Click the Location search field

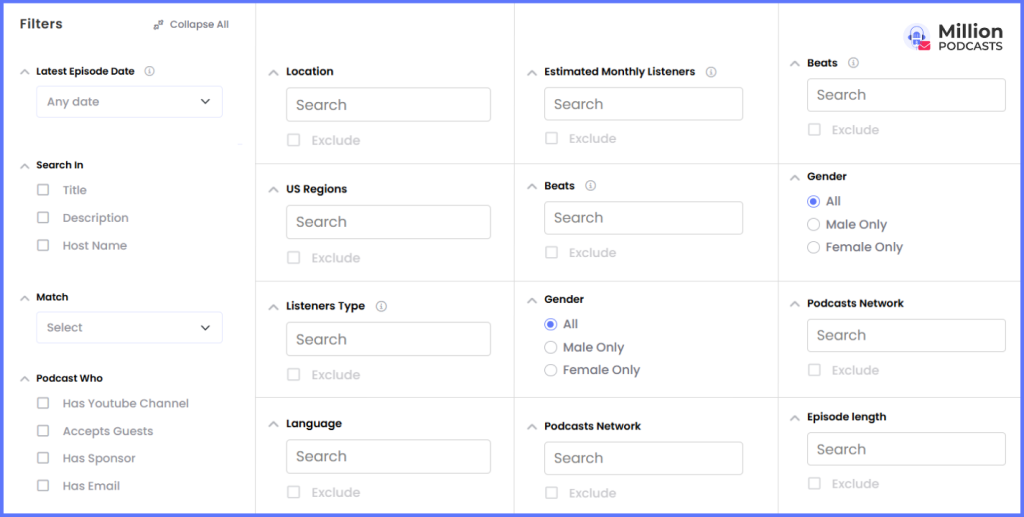pos(388,105)
